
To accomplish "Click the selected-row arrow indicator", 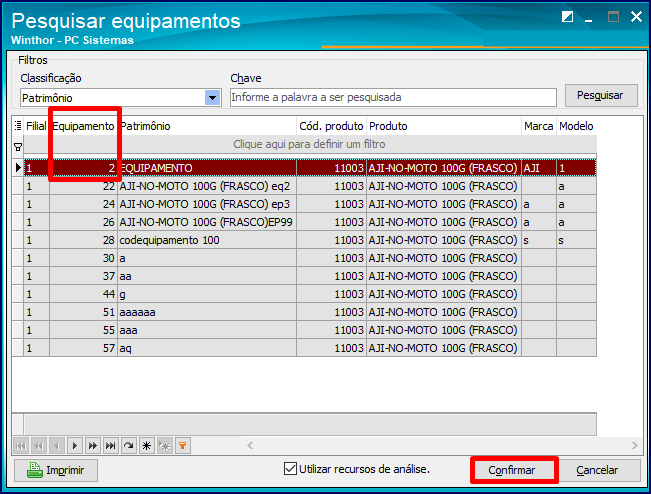I will click(18, 168).
